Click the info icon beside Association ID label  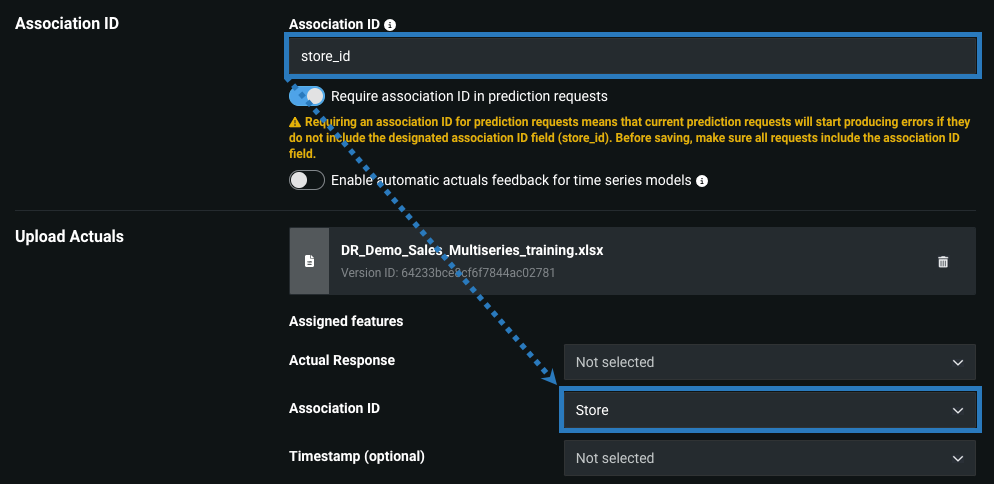tap(390, 24)
